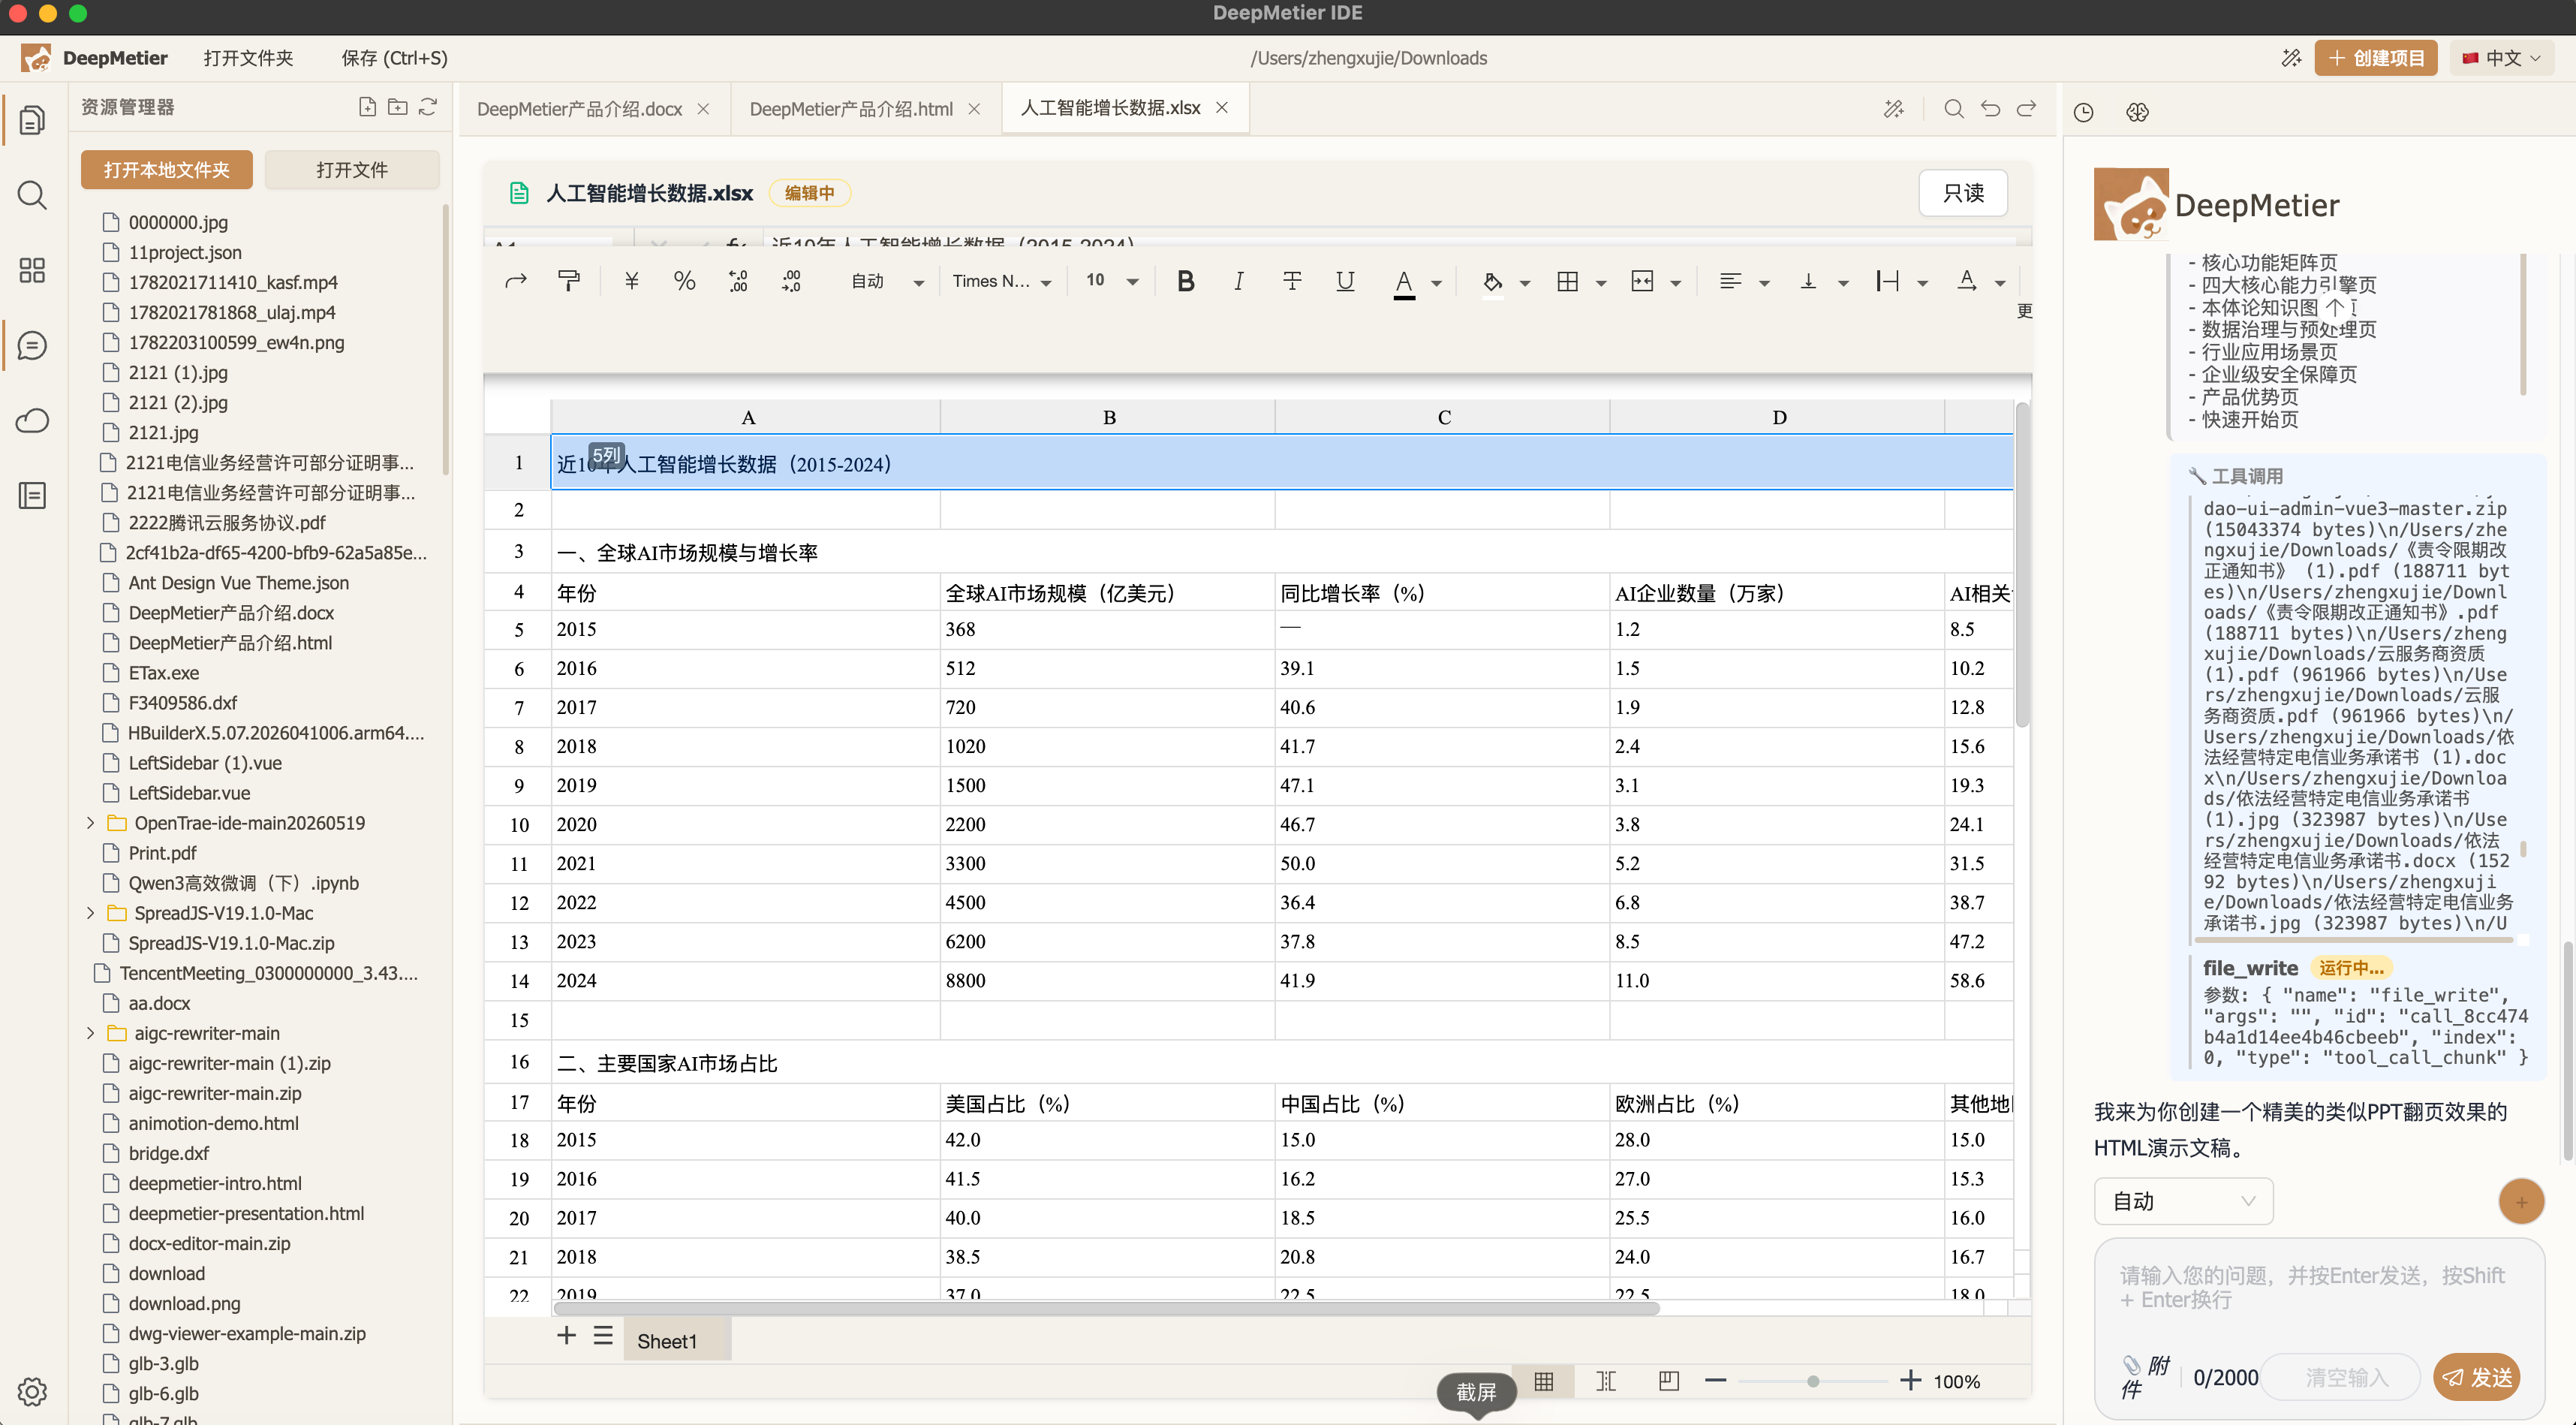
Task: Click the 打开文件 button
Action: coord(352,170)
